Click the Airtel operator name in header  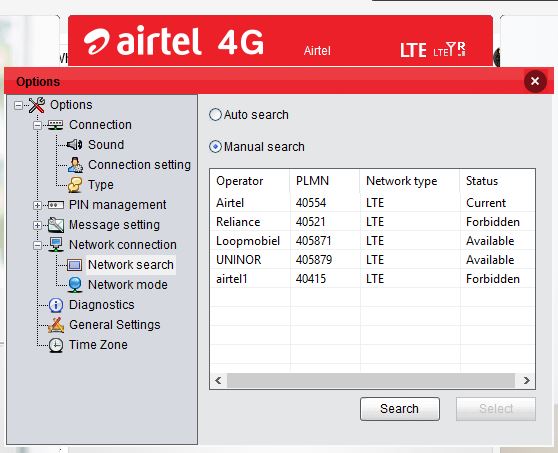317,51
